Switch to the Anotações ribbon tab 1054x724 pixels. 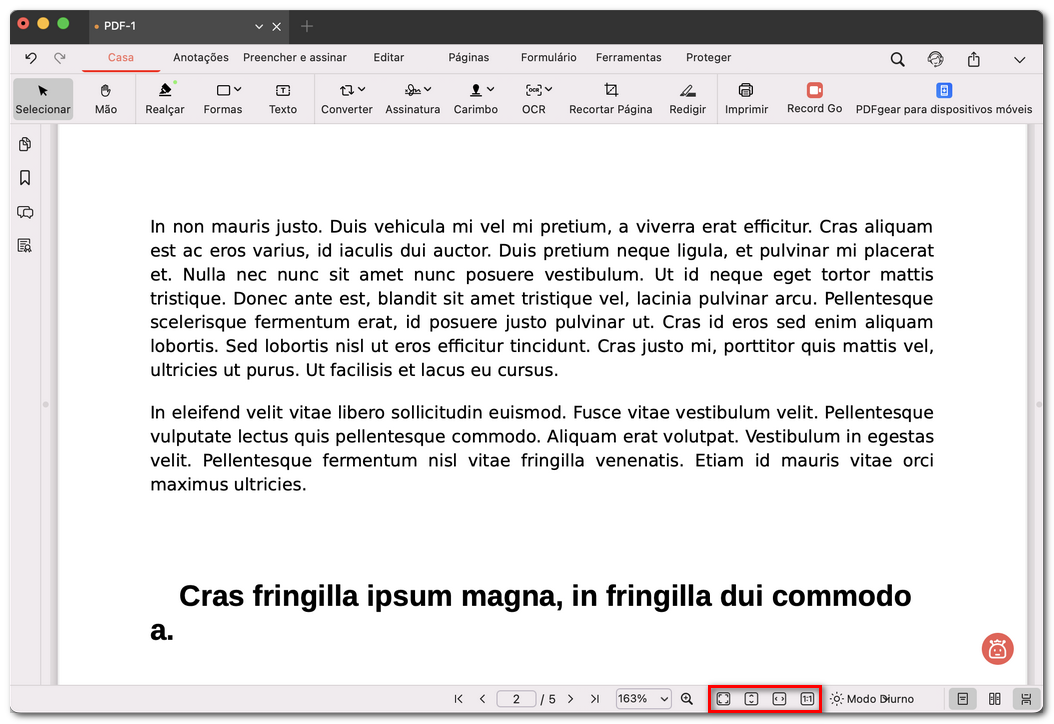tap(200, 57)
